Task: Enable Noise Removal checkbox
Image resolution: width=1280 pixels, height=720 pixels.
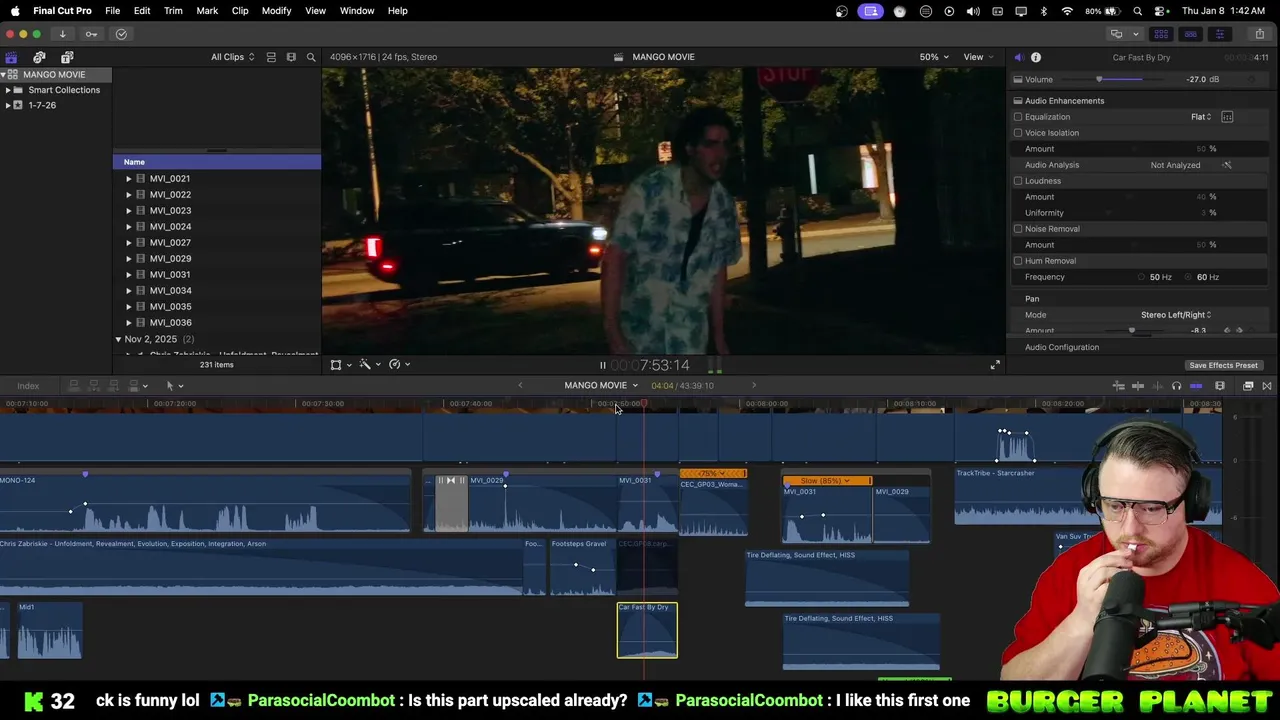Action: pos(1018,229)
